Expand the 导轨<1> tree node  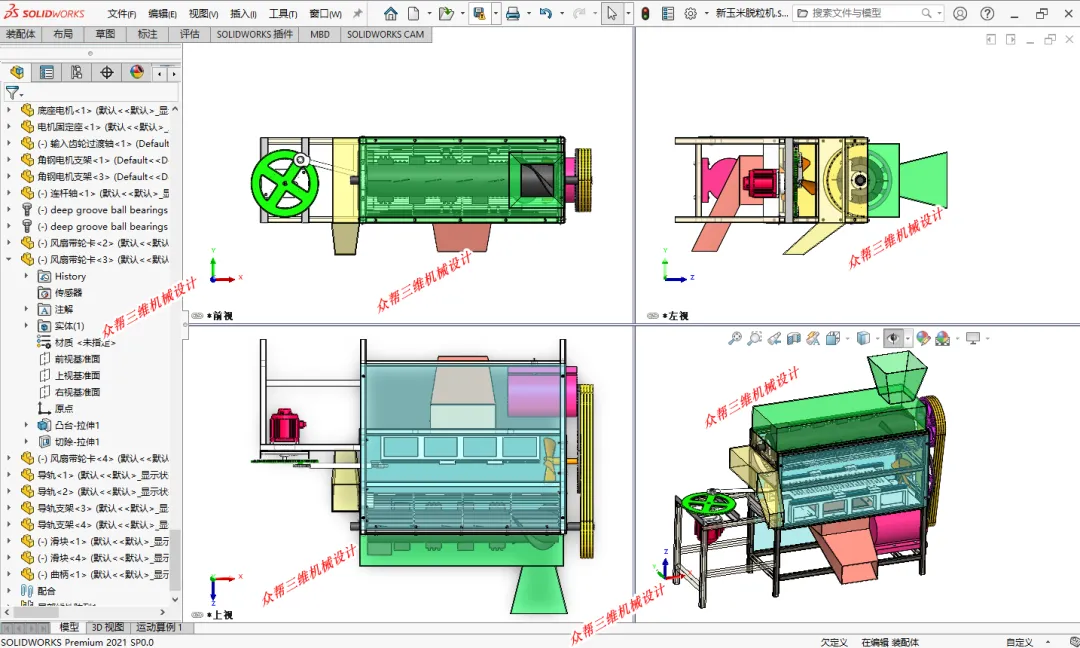point(8,474)
